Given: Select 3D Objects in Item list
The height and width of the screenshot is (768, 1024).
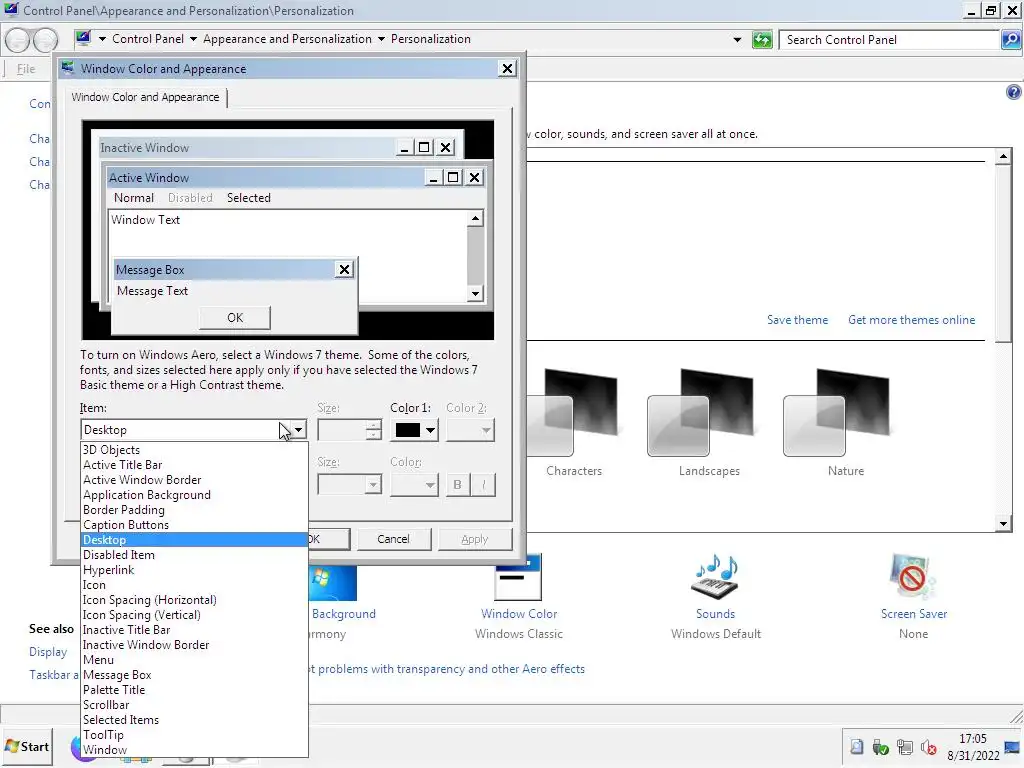Looking at the screenshot, I should pyautogui.click(x=194, y=450).
